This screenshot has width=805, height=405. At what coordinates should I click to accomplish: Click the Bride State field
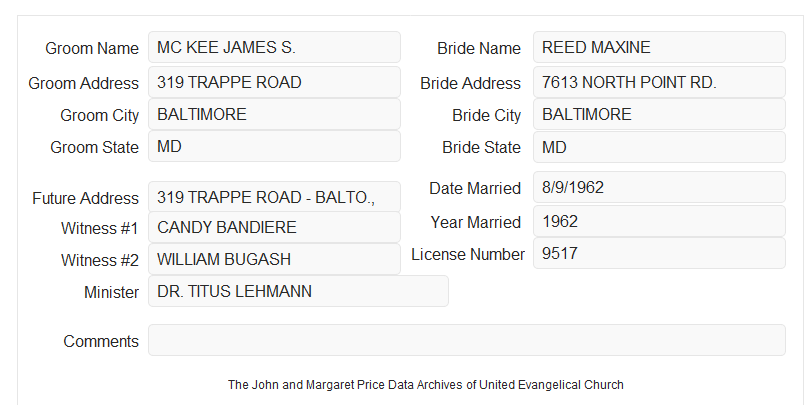(x=659, y=147)
